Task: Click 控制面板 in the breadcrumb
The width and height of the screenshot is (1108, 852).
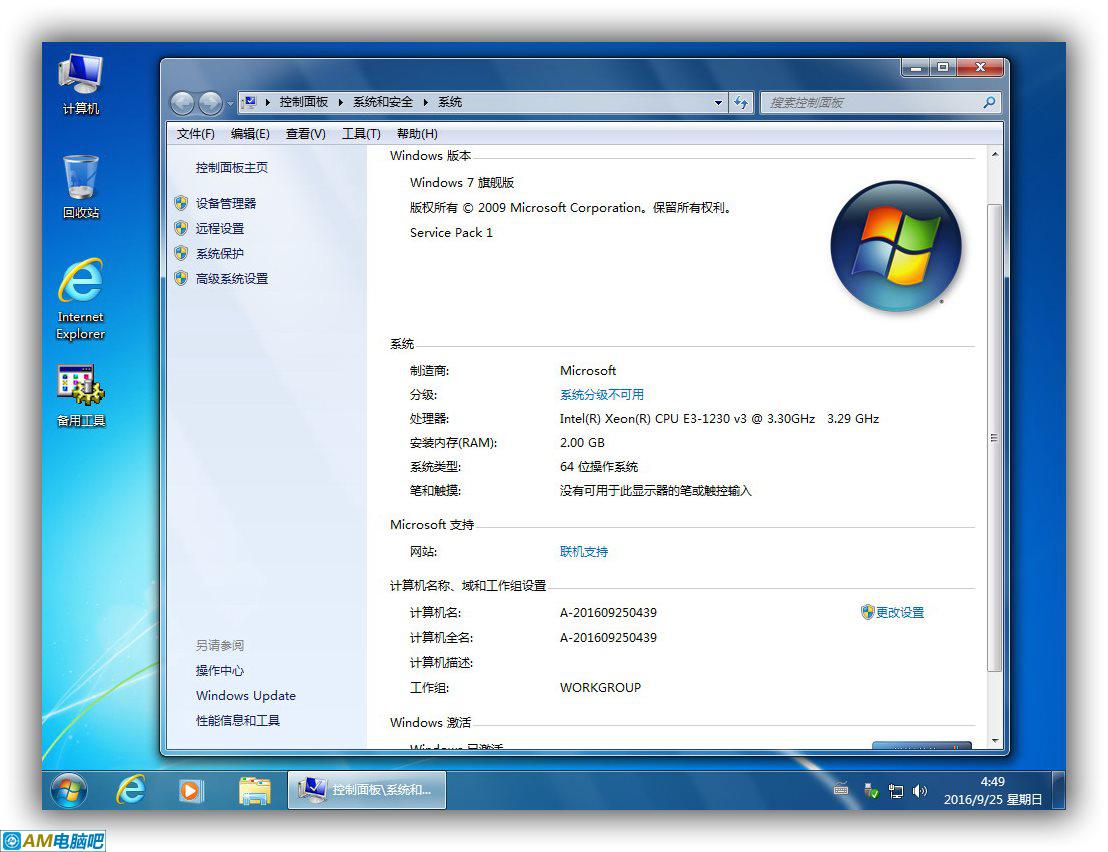Action: (304, 102)
